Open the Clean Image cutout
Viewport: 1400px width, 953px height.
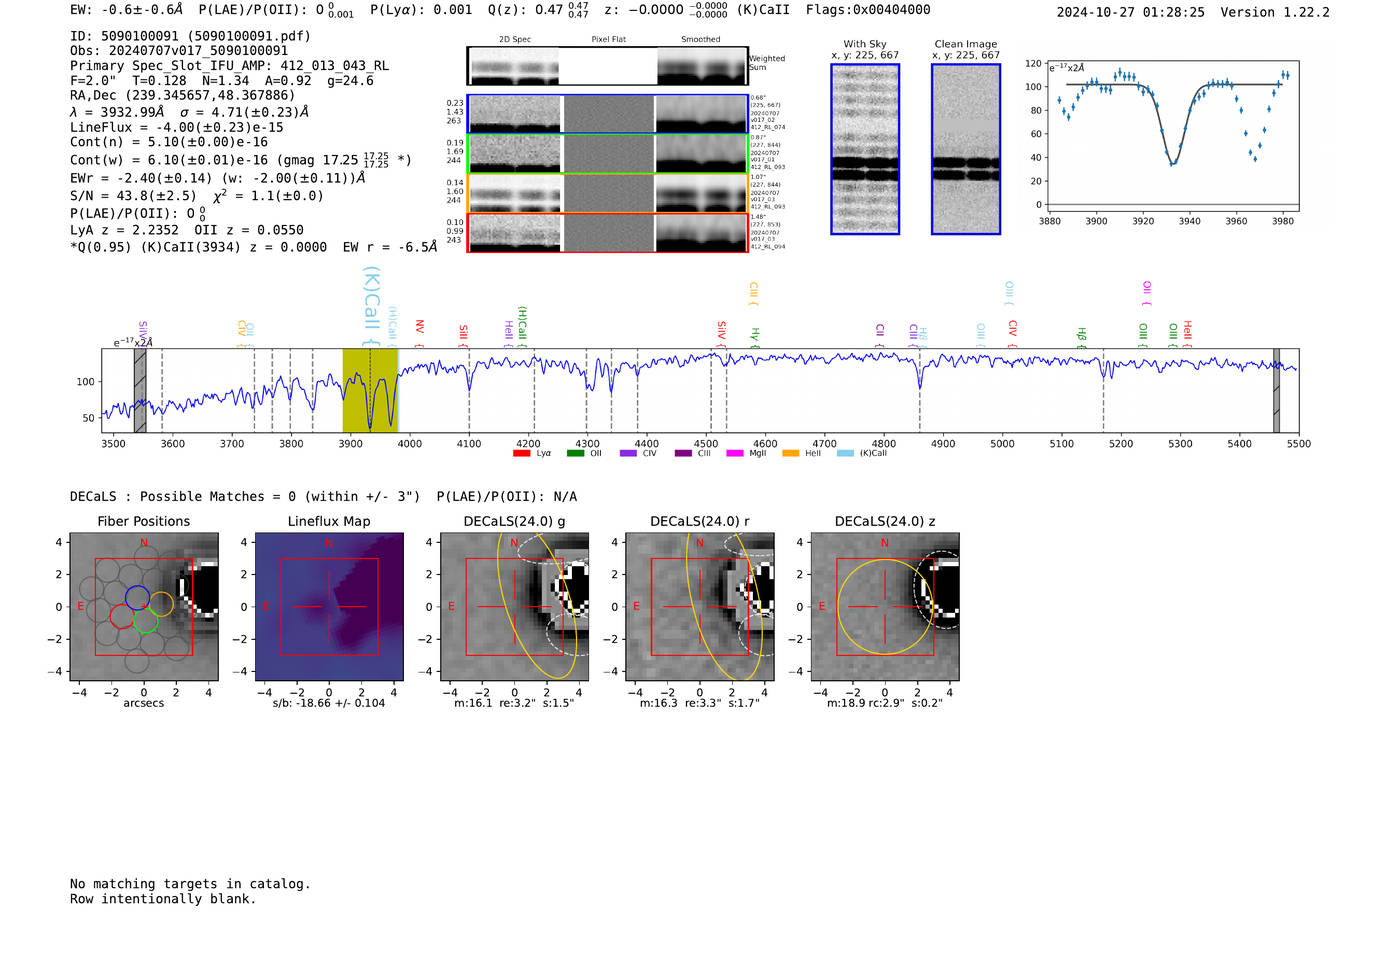point(966,149)
